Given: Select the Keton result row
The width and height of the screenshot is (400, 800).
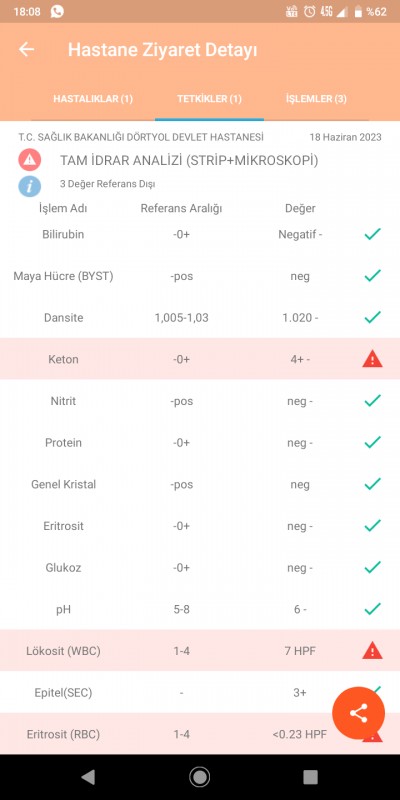Looking at the screenshot, I should 200,359.
